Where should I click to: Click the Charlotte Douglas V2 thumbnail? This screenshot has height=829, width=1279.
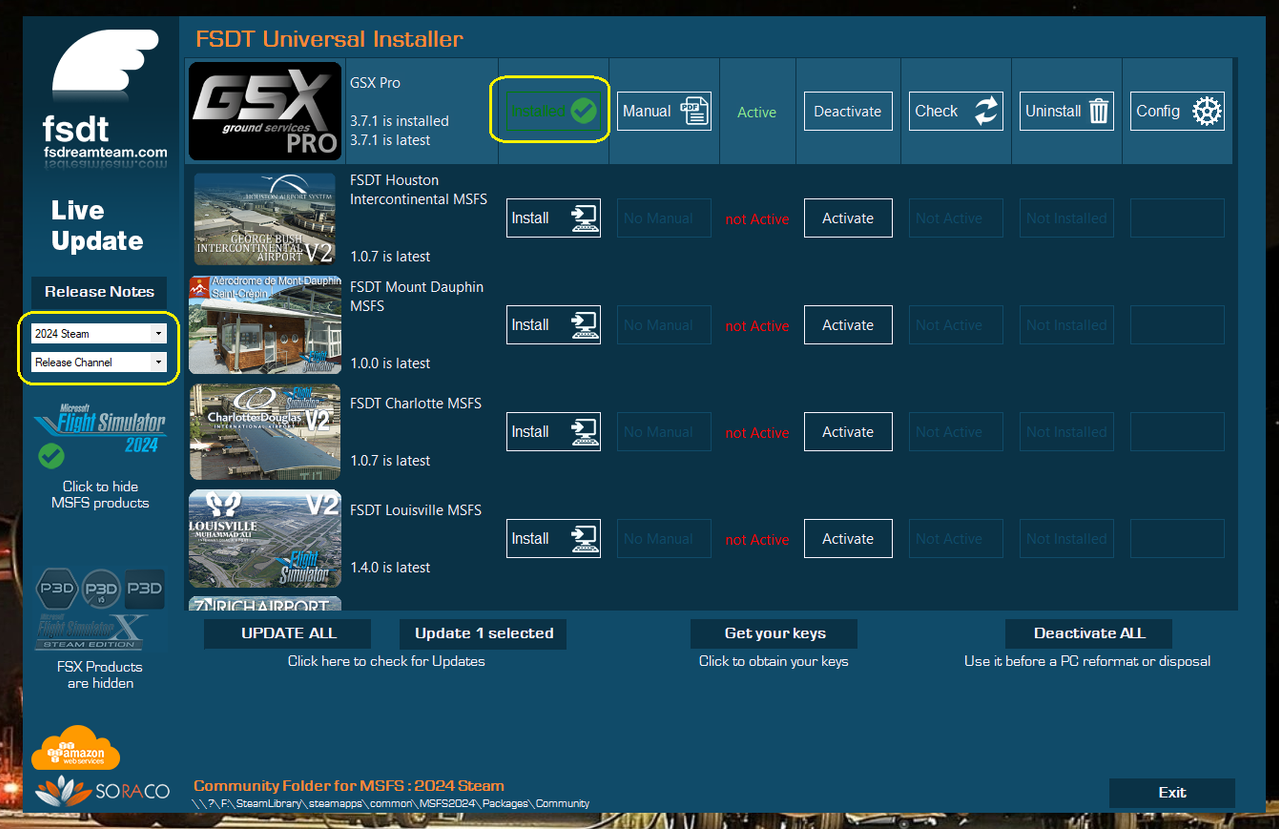click(265, 432)
